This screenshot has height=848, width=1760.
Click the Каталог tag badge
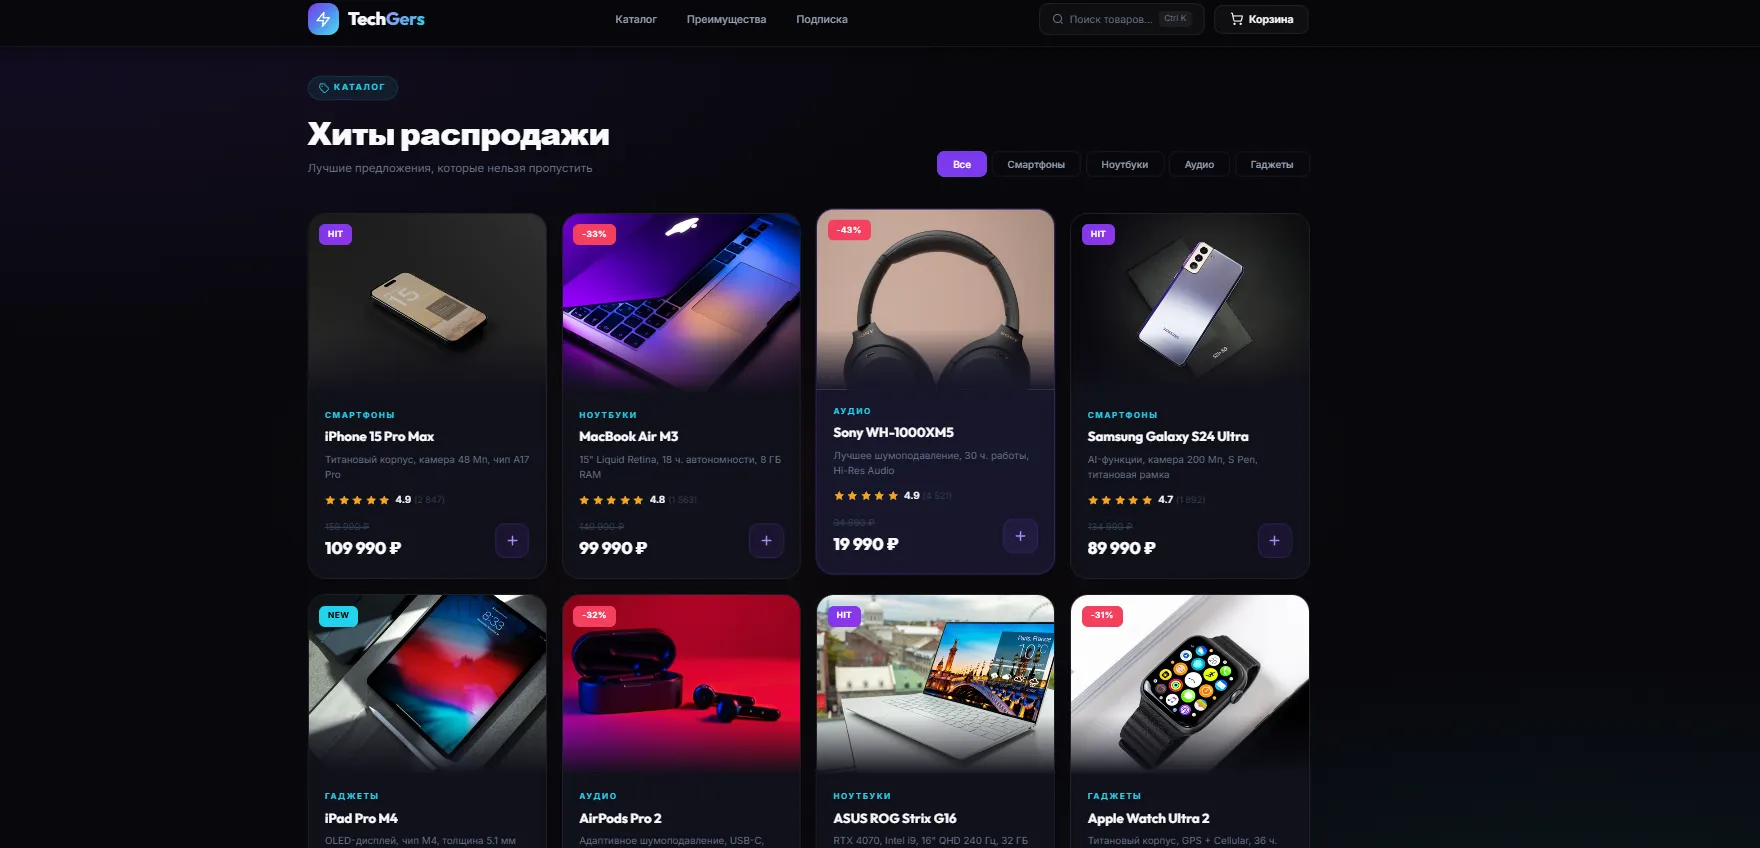tap(352, 88)
